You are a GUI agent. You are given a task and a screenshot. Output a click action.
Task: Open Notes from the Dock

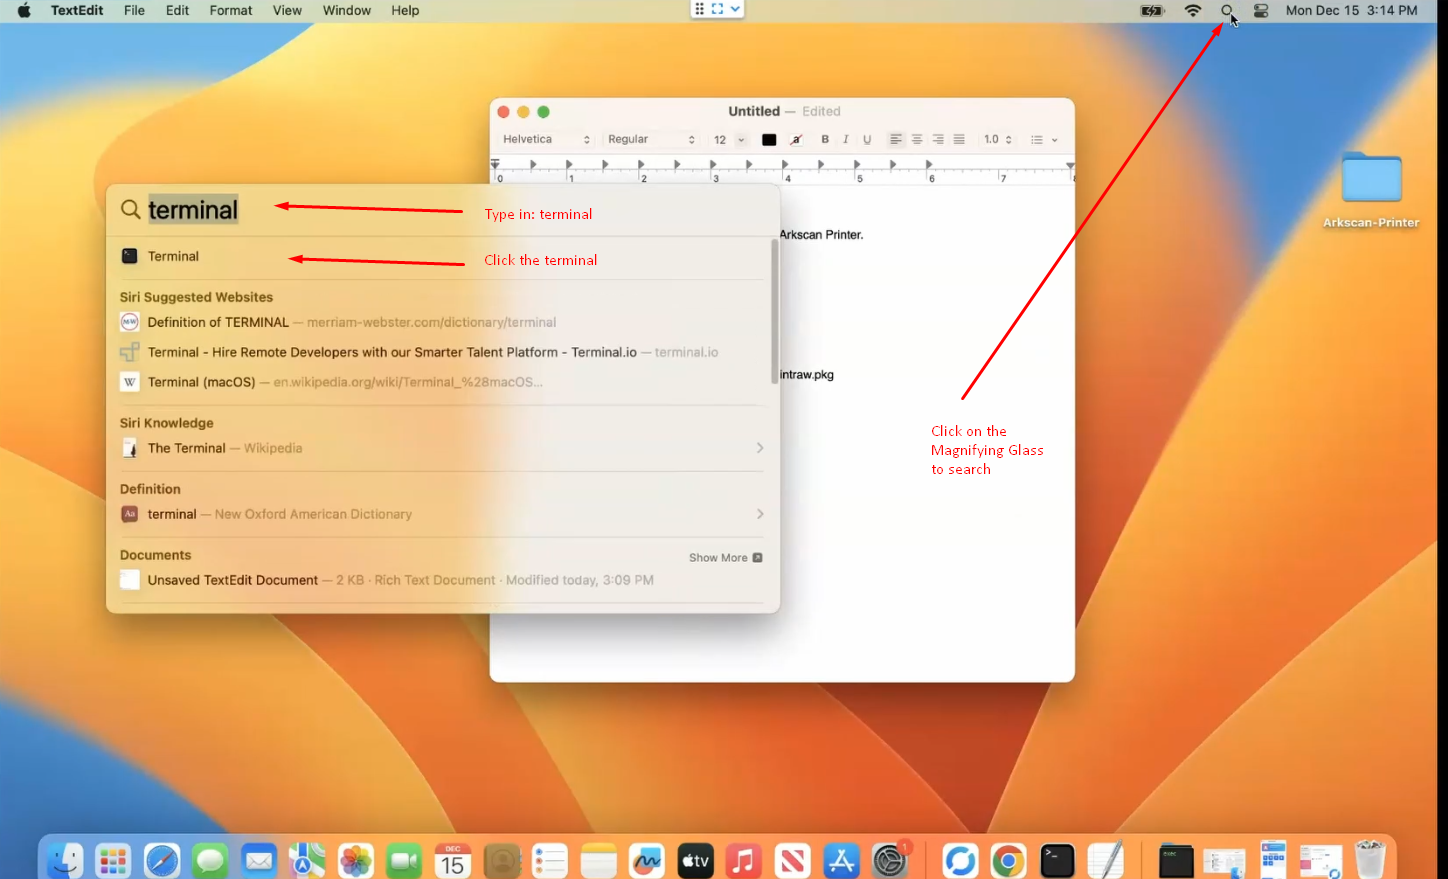[x=598, y=860]
